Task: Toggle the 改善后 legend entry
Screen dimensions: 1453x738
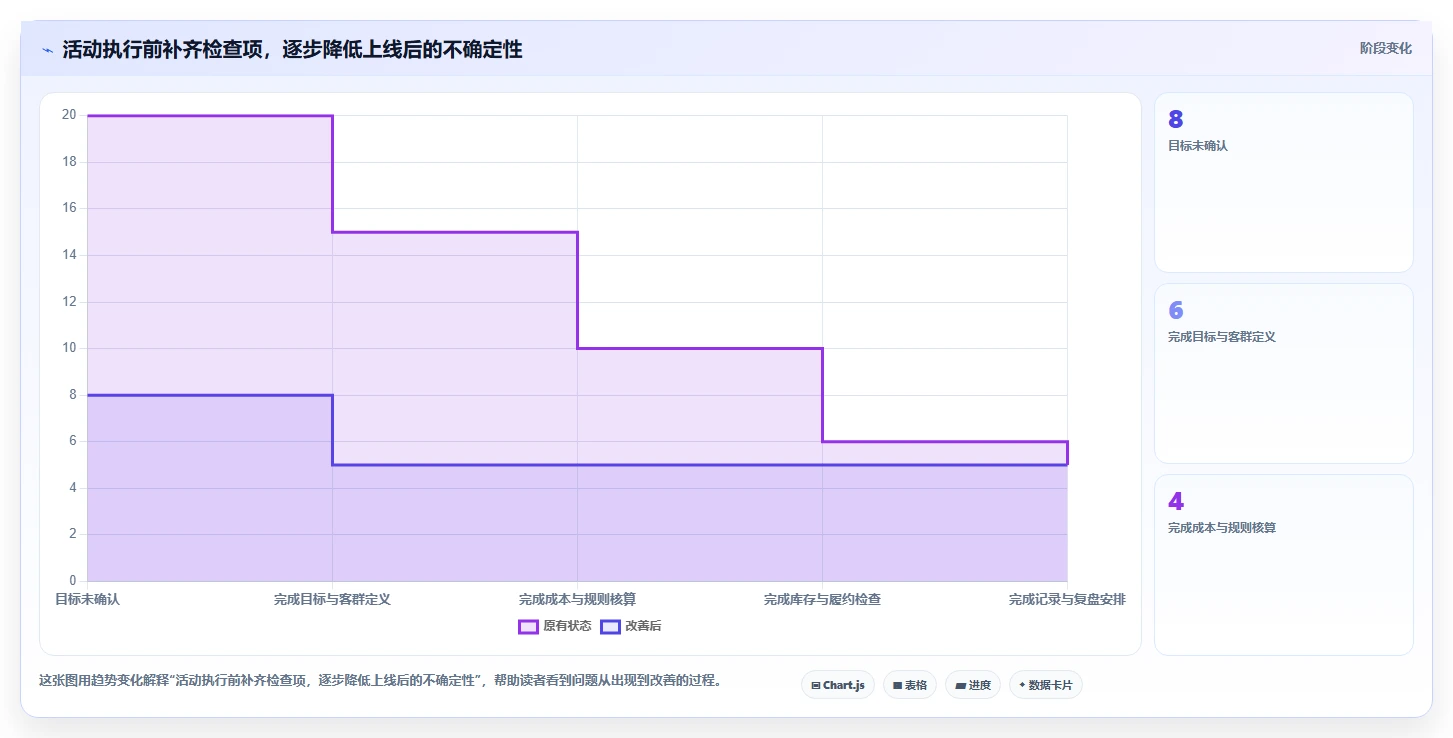Action: [631, 626]
